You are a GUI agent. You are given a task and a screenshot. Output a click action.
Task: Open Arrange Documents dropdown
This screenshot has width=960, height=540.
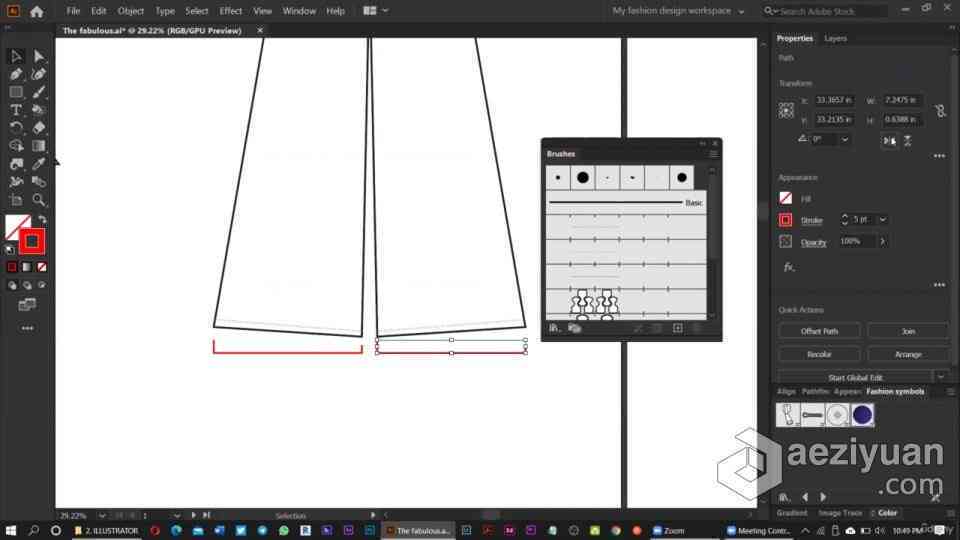375,11
